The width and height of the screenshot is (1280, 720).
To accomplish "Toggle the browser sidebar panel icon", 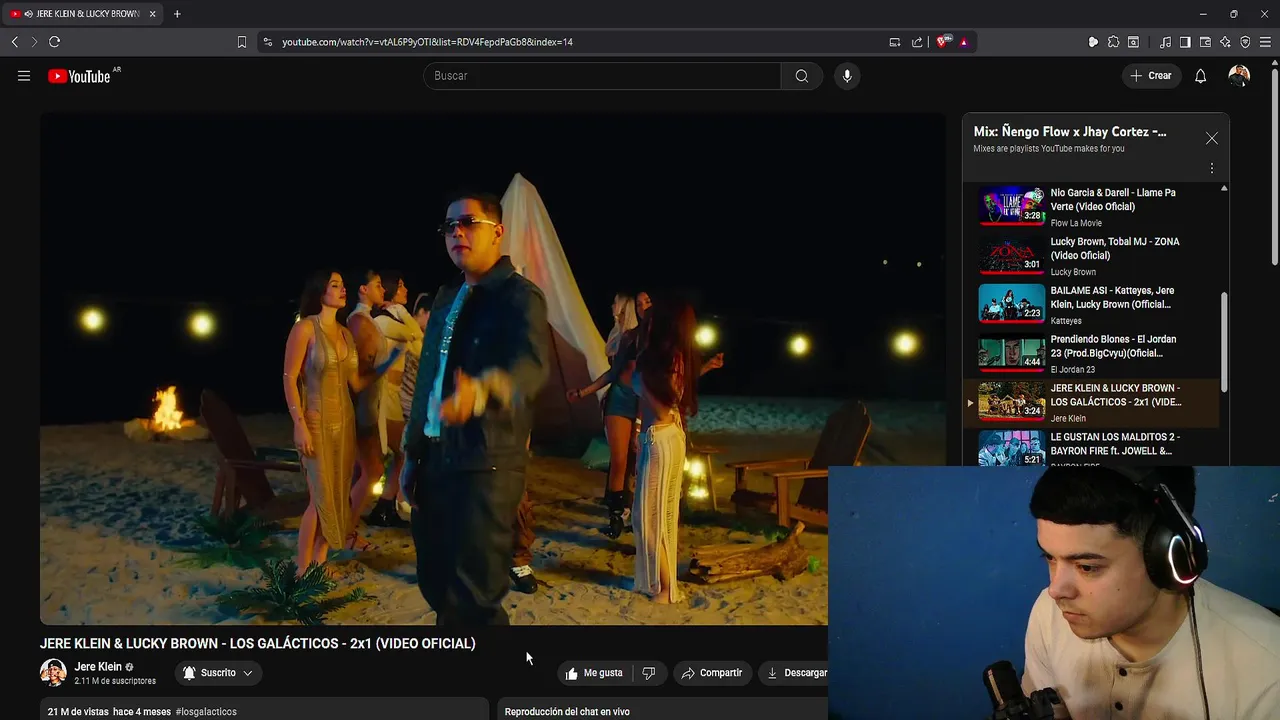I will point(1185,42).
